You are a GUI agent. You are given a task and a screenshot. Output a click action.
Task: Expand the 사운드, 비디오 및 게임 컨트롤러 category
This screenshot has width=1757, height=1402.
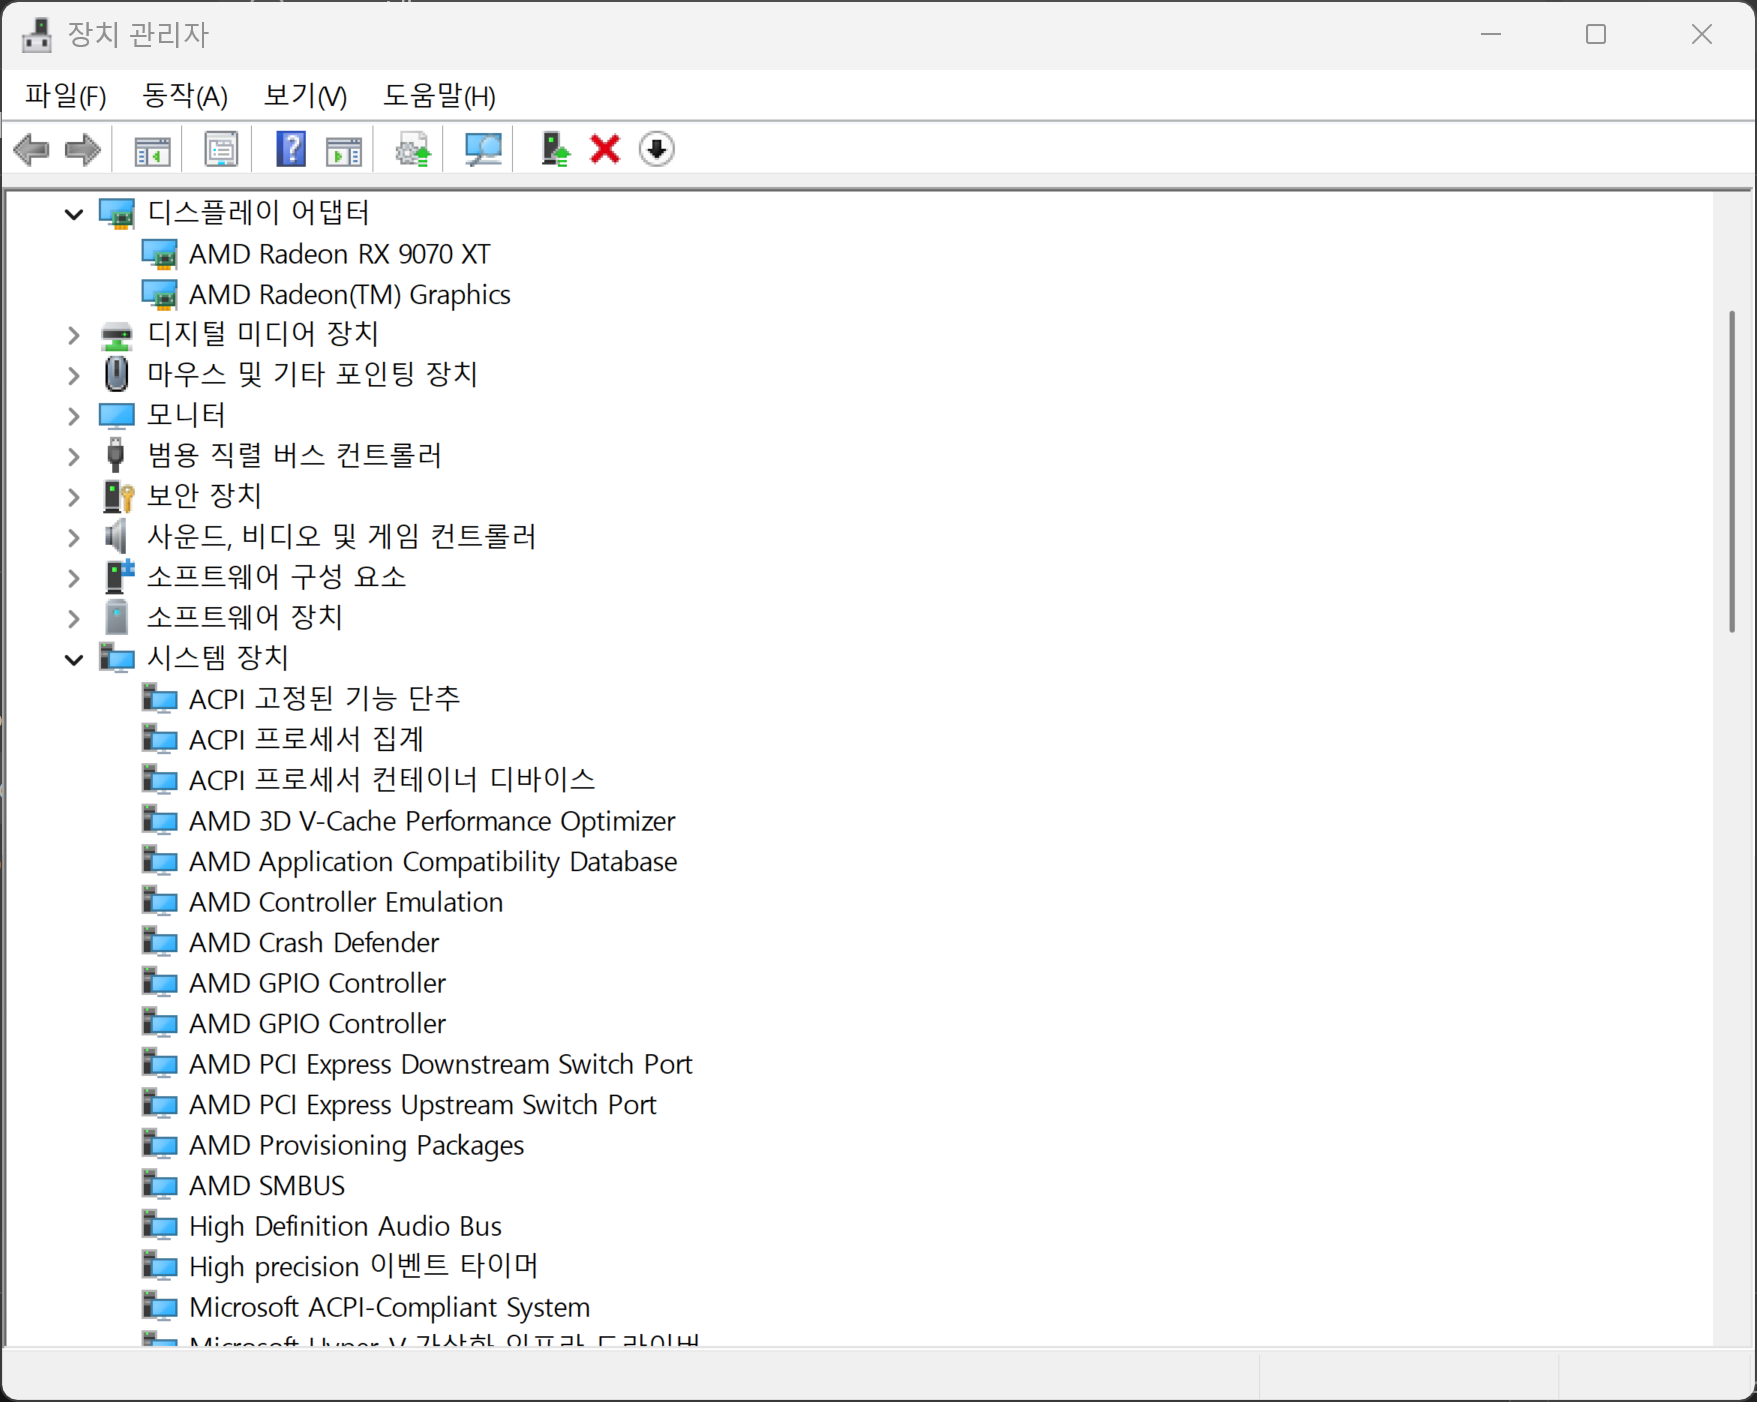click(73, 537)
